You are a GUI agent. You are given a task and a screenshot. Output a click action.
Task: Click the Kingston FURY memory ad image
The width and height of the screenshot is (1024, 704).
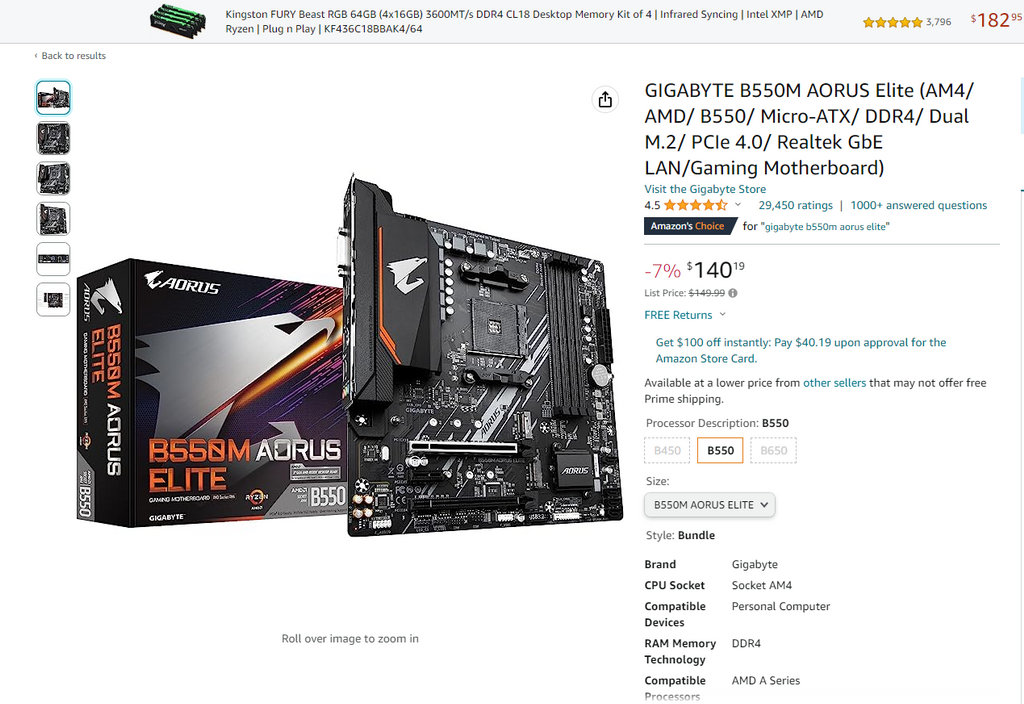[x=178, y=21]
